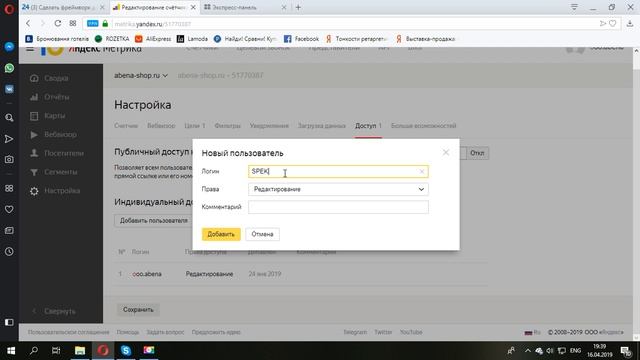
Task: Open Lamoda bookmark
Action: tap(192, 39)
